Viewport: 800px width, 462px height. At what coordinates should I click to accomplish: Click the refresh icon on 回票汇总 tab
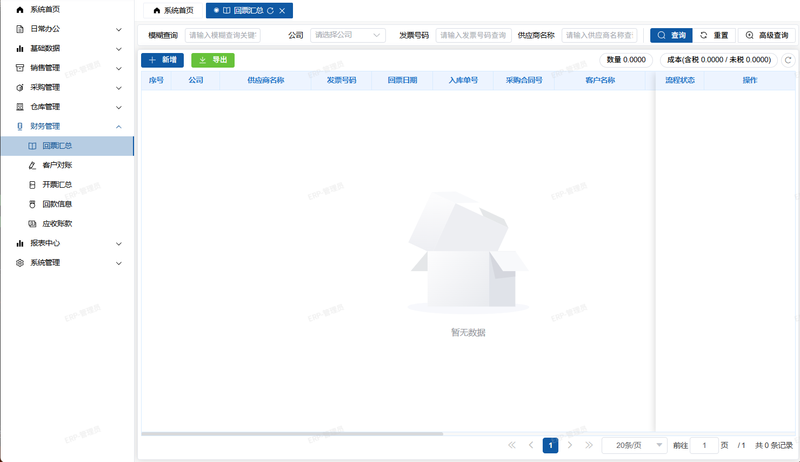[x=271, y=10]
